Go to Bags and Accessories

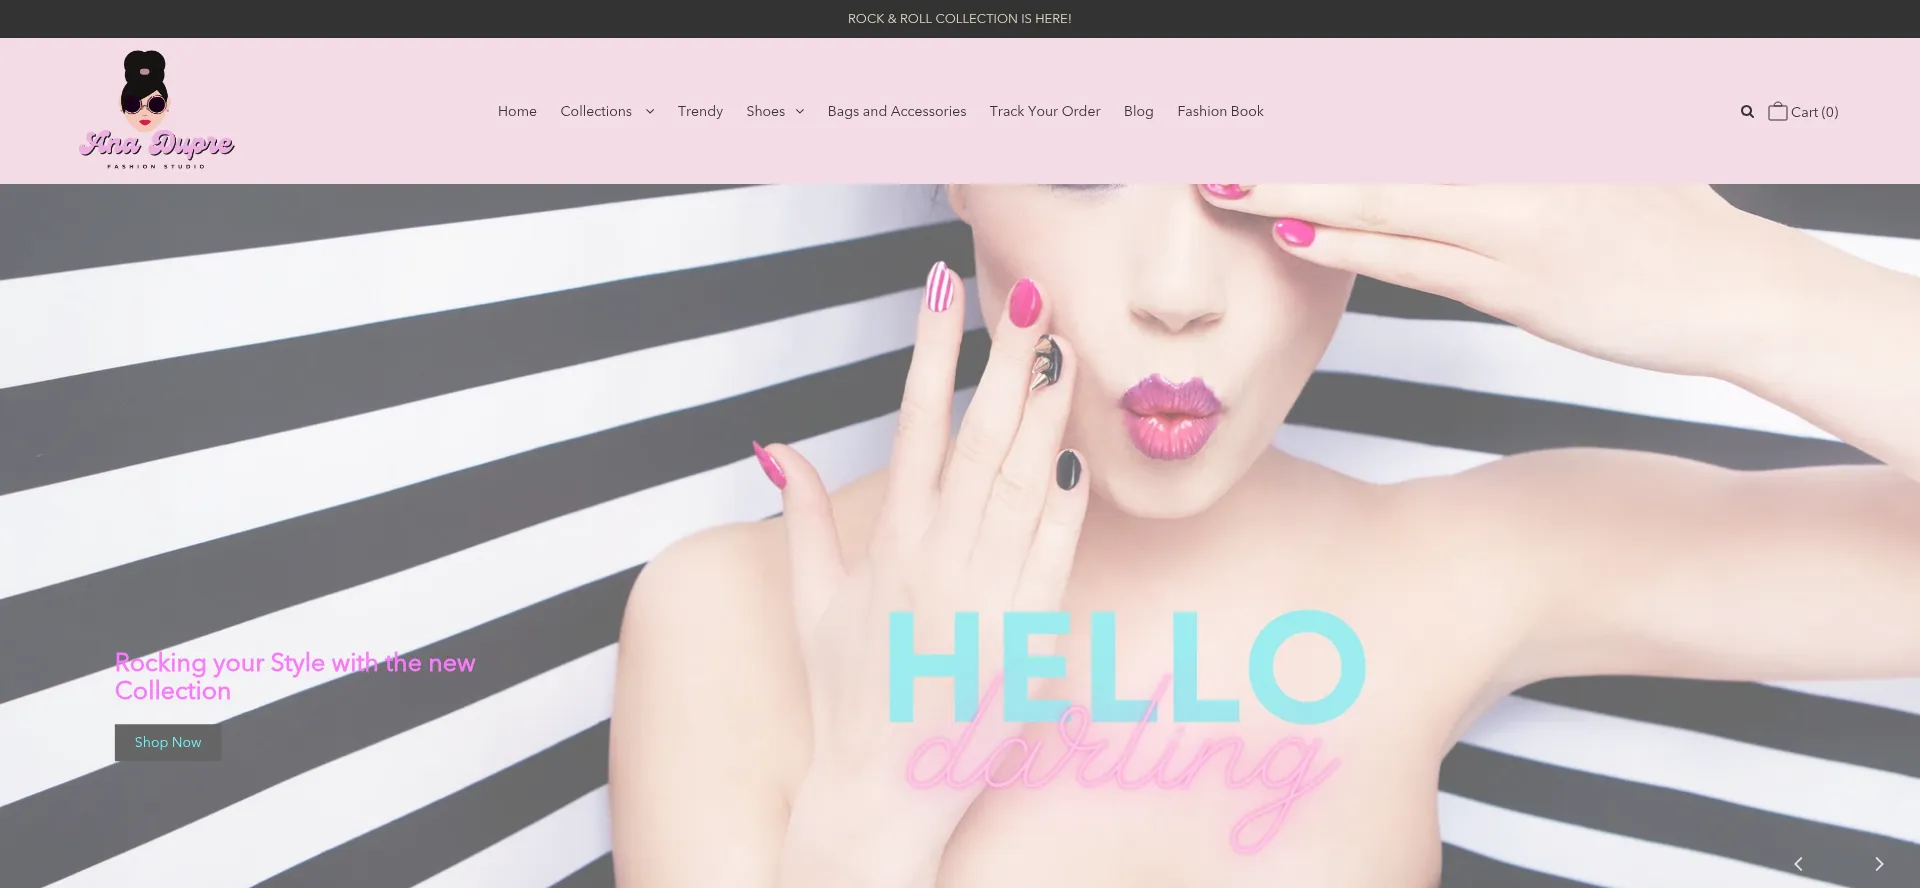(897, 111)
